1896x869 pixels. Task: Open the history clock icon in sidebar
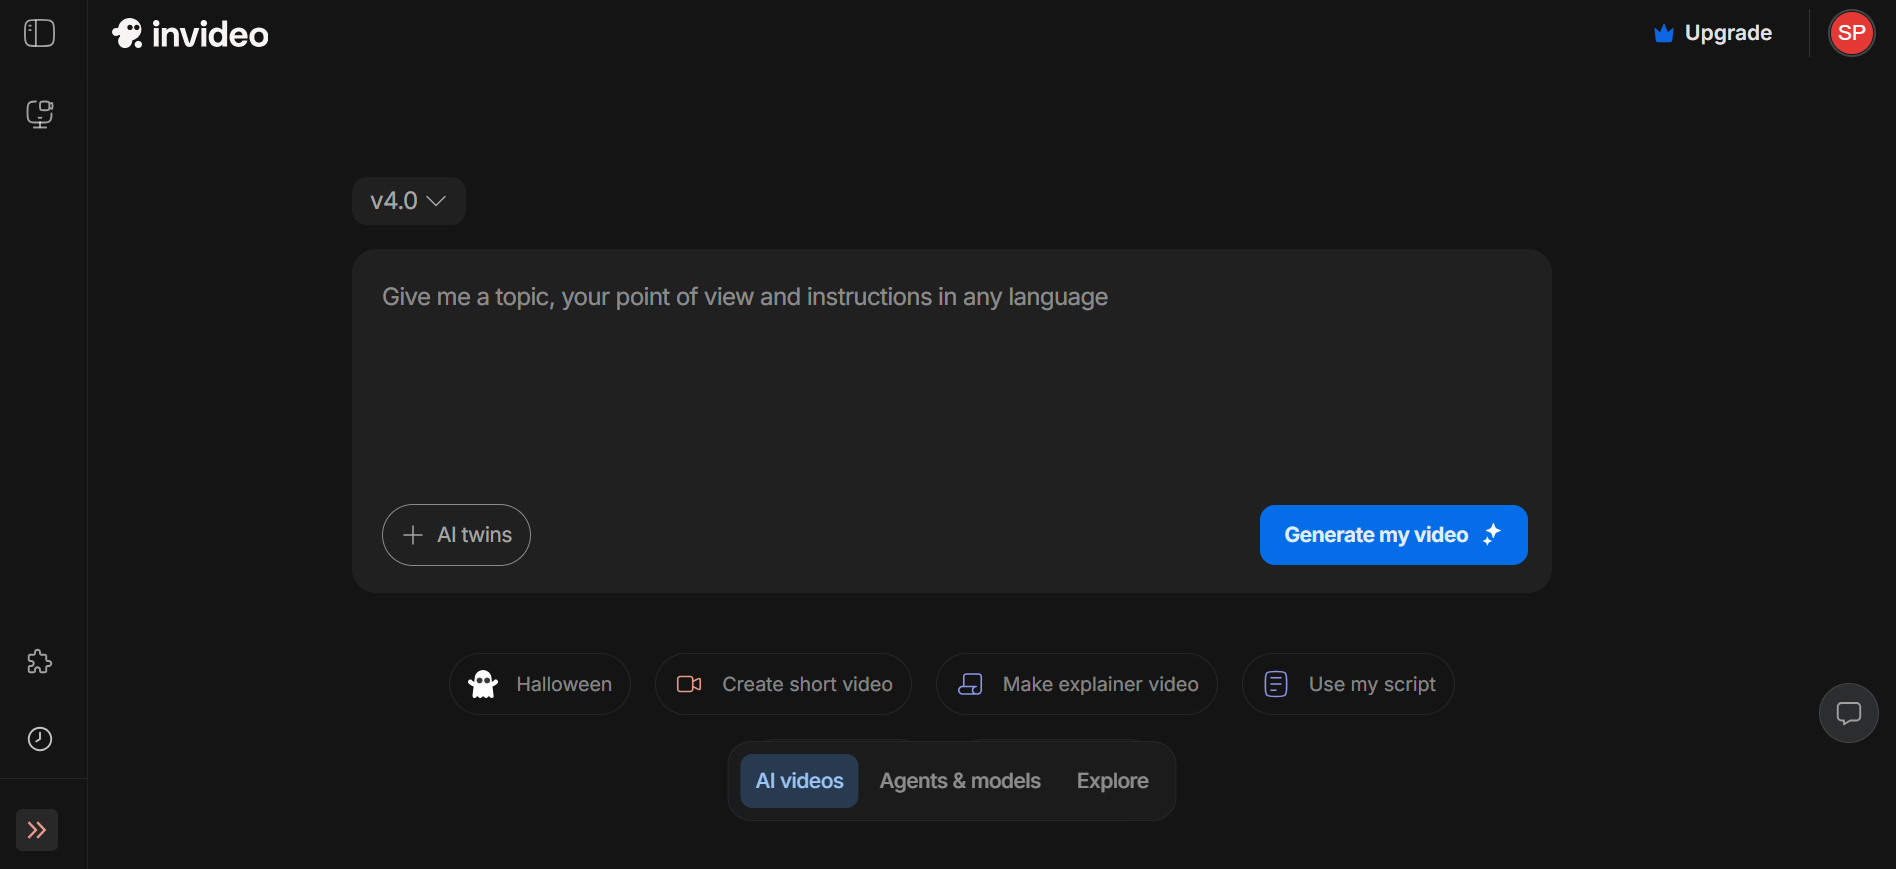click(x=39, y=739)
